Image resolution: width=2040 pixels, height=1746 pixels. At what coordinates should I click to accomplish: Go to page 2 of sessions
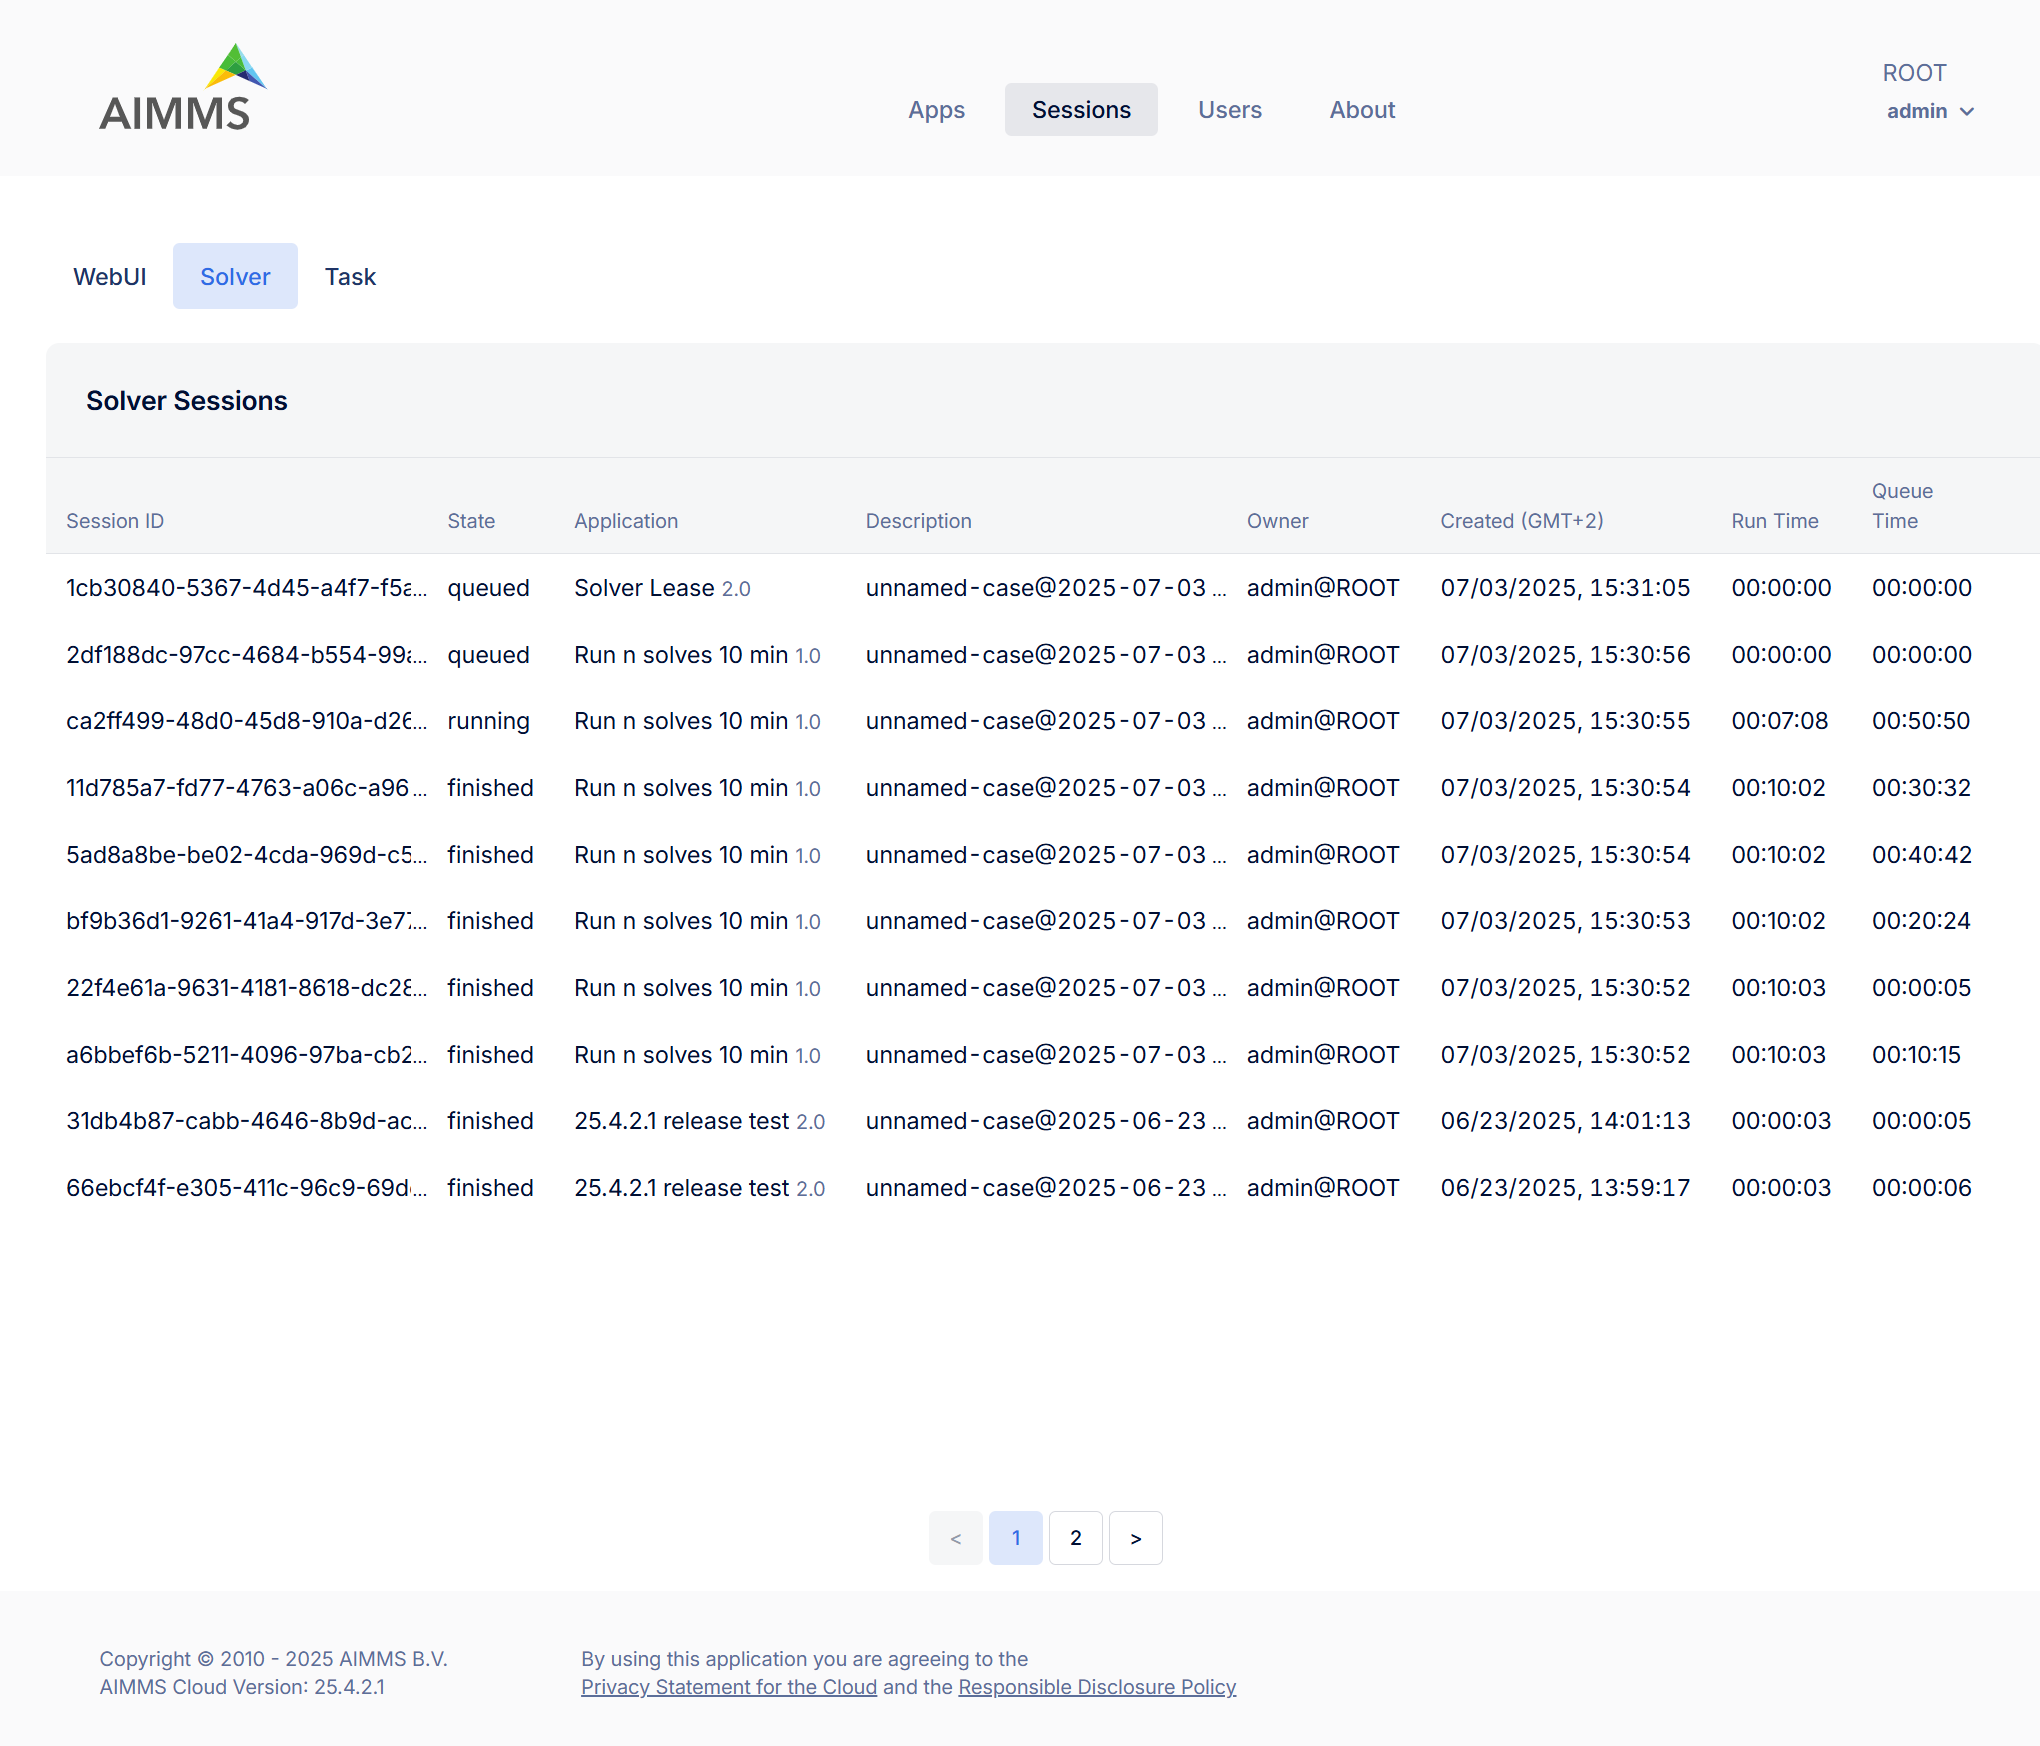pyautogui.click(x=1075, y=1538)
